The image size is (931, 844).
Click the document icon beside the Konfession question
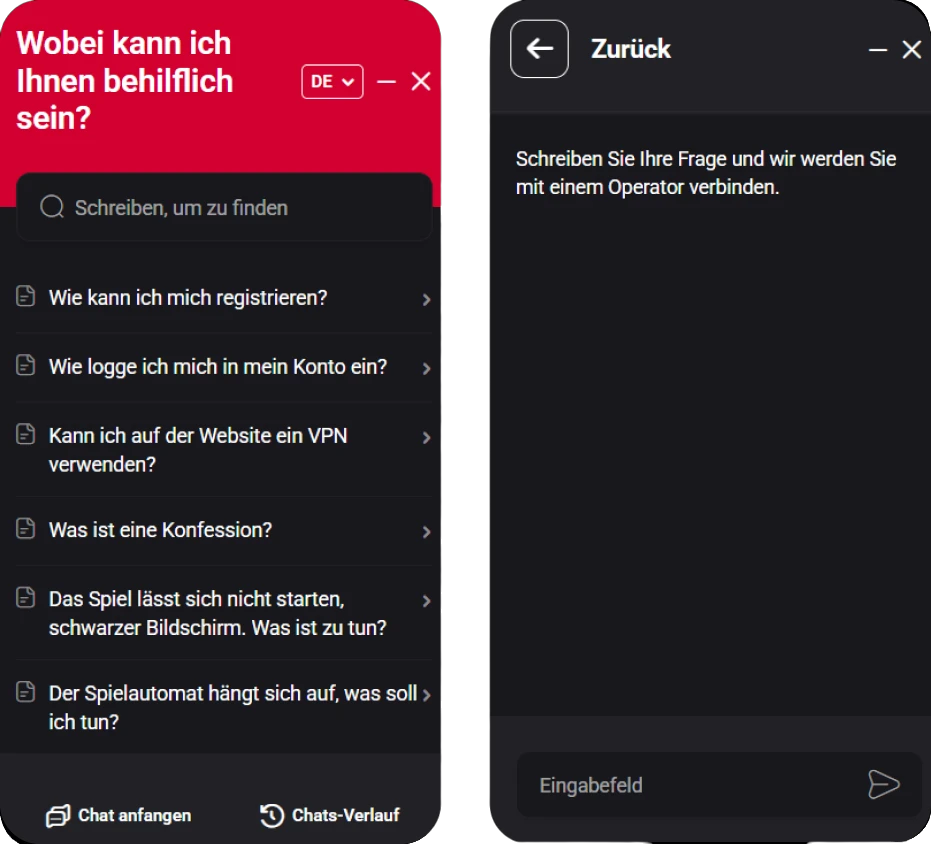(26, 531)
